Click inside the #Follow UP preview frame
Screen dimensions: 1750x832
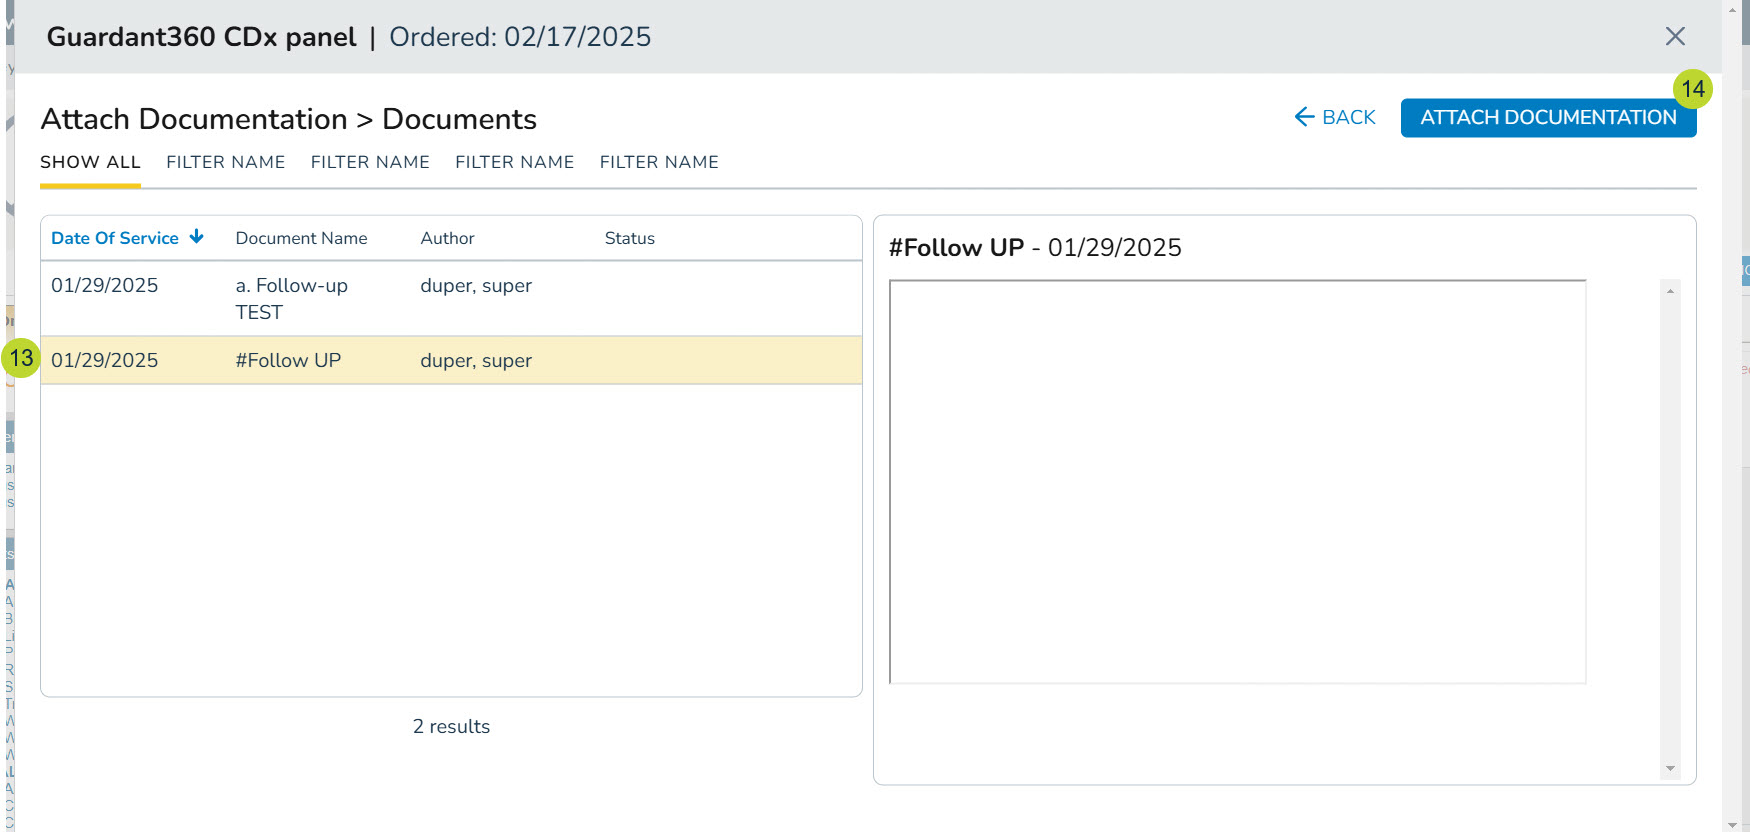(1237, 481)
